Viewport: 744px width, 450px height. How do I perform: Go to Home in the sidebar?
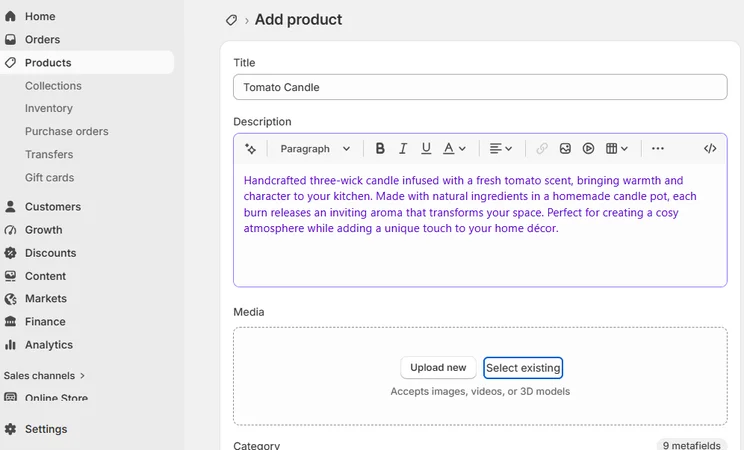point(40,16)
